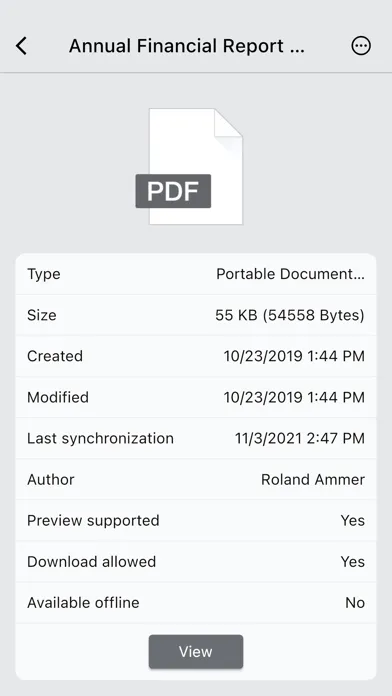
Task: Select the 11/3/2021 2:47 PM sync time
Action: 300,439
